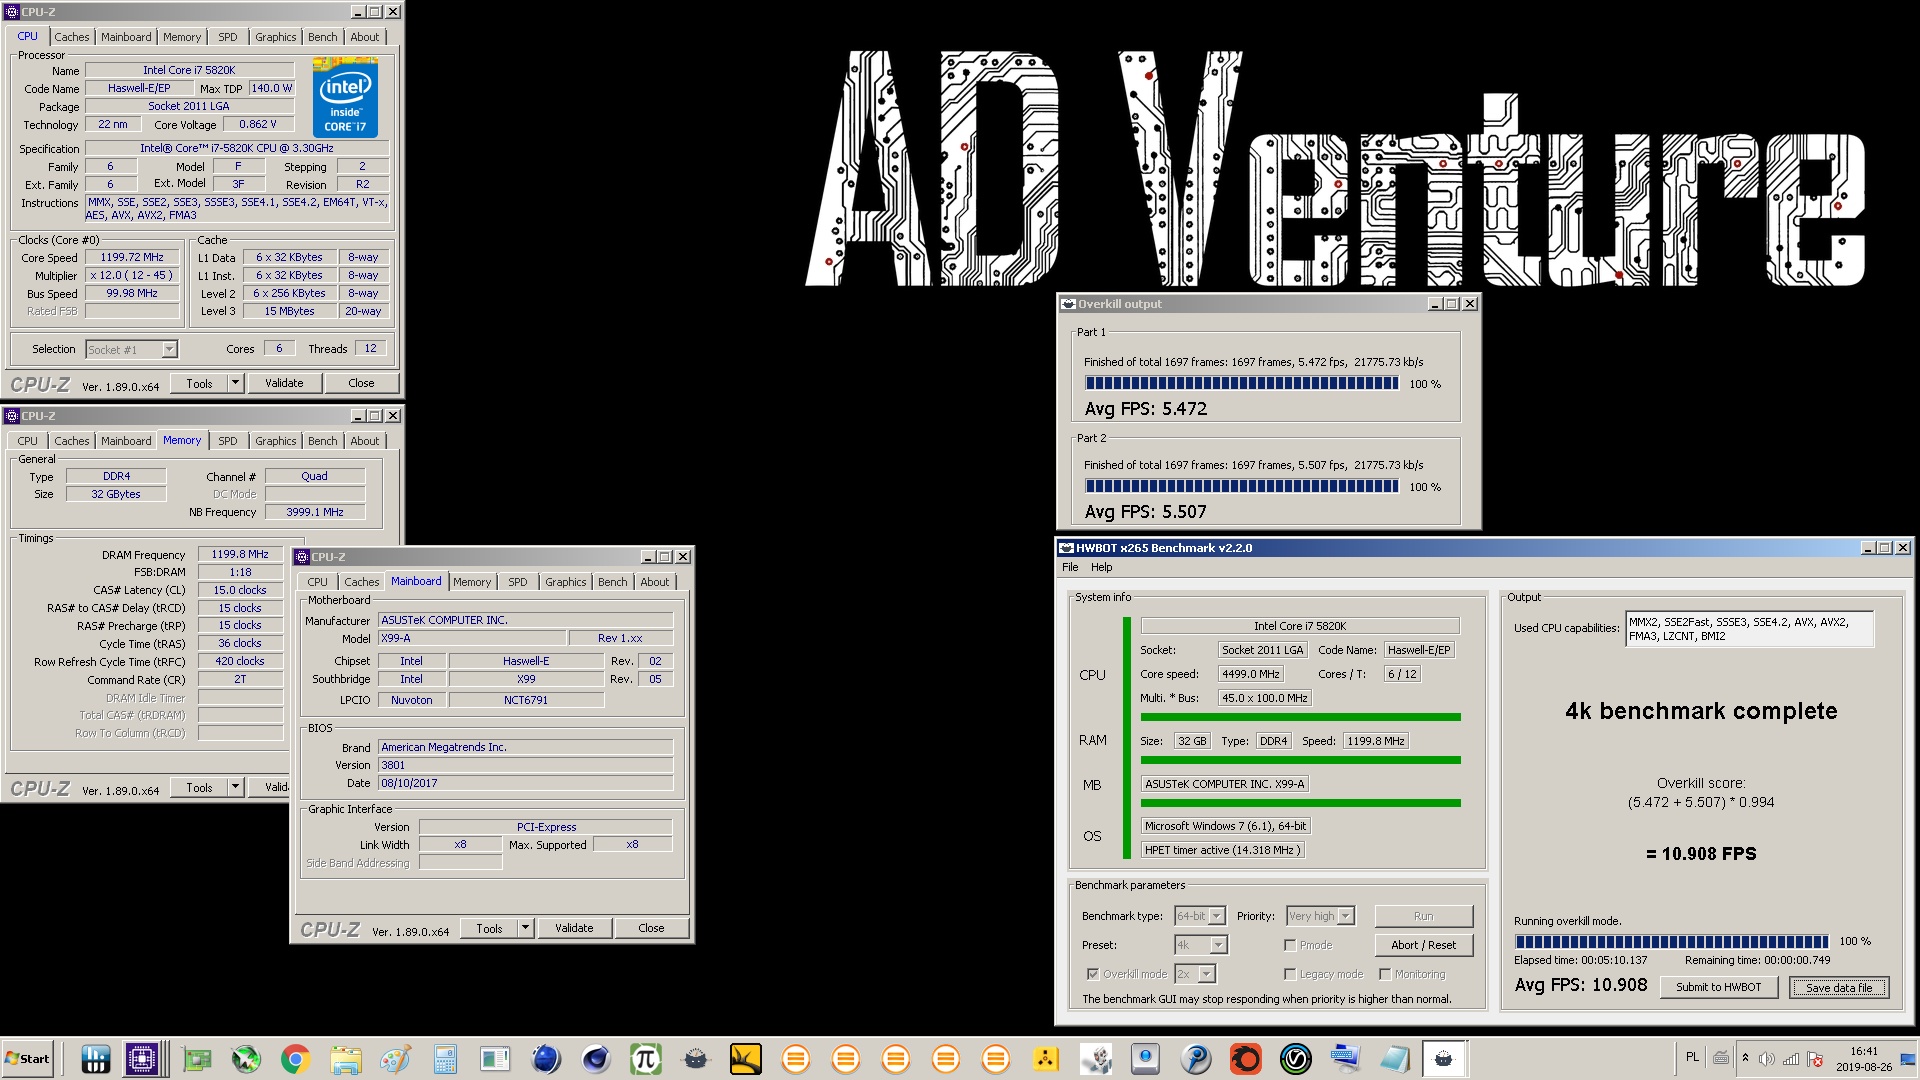Toggle the Pmode checkbox
This screenshot has height=1080, width=1920.
tap(1290, 945)
